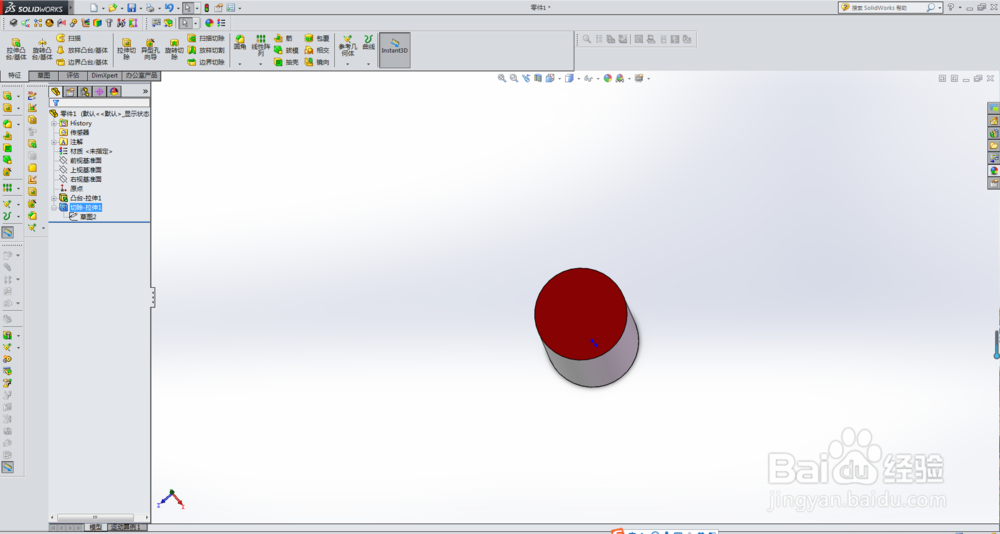Expand FeatureManager tabs with double chevron

(145, 91)
